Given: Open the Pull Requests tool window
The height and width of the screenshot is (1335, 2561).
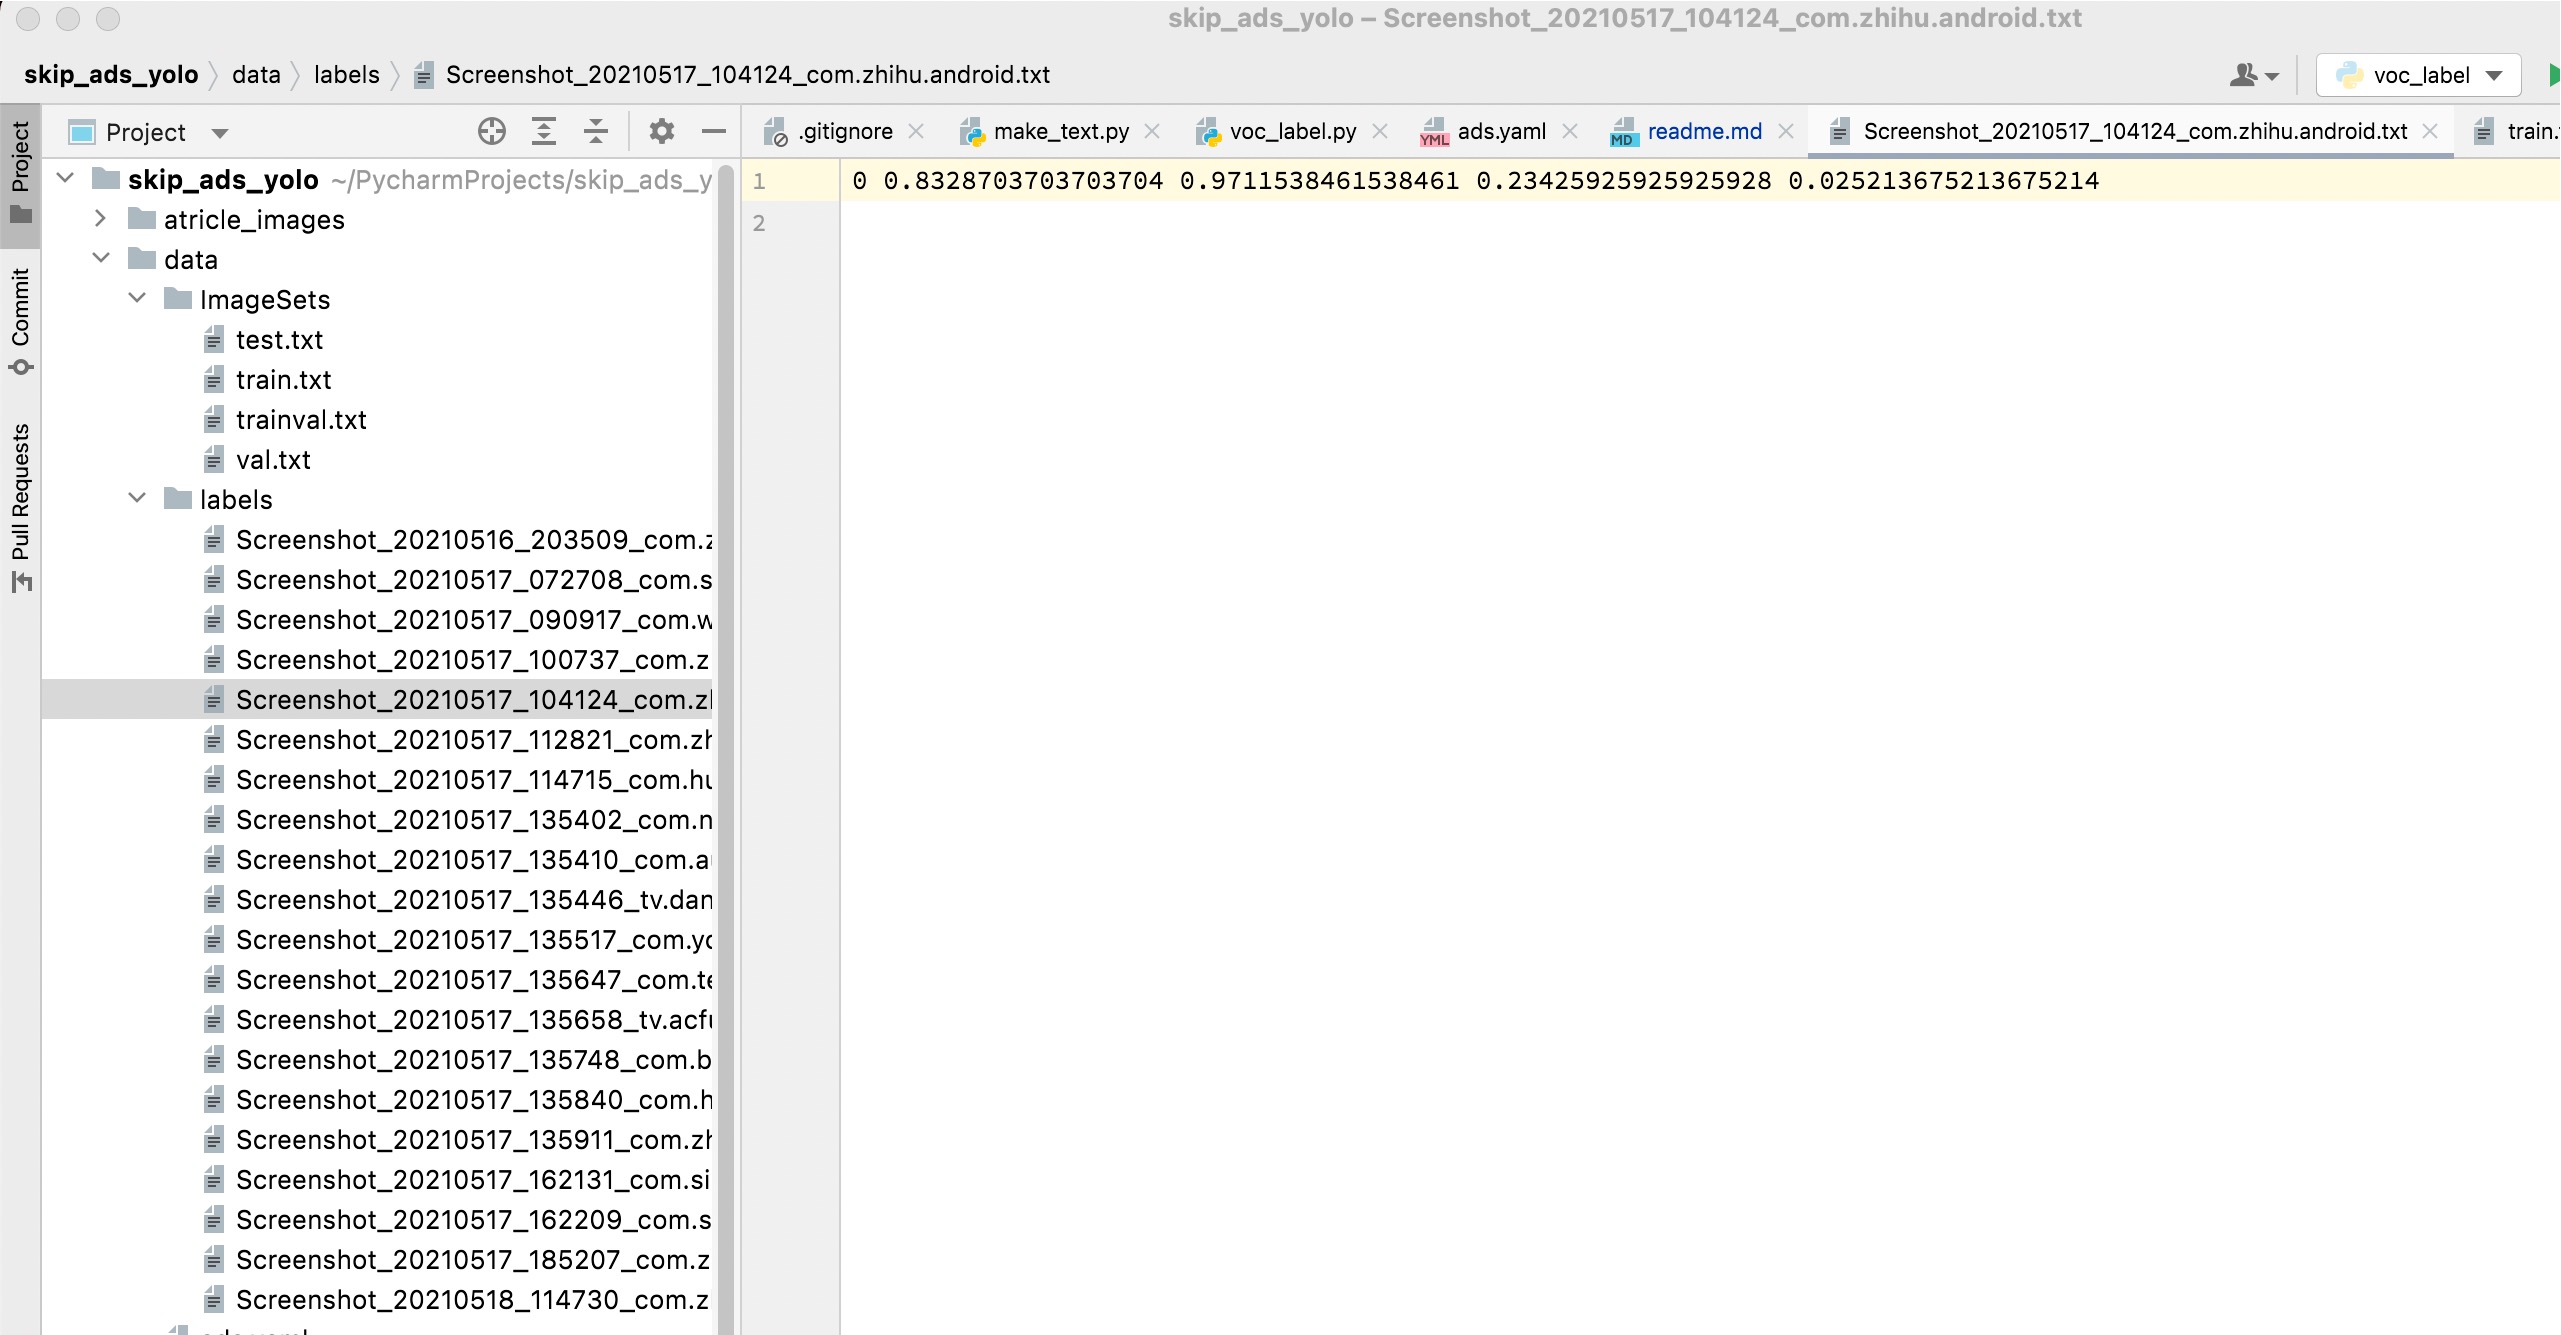Looking at the screenshot, I should [20, 505].
